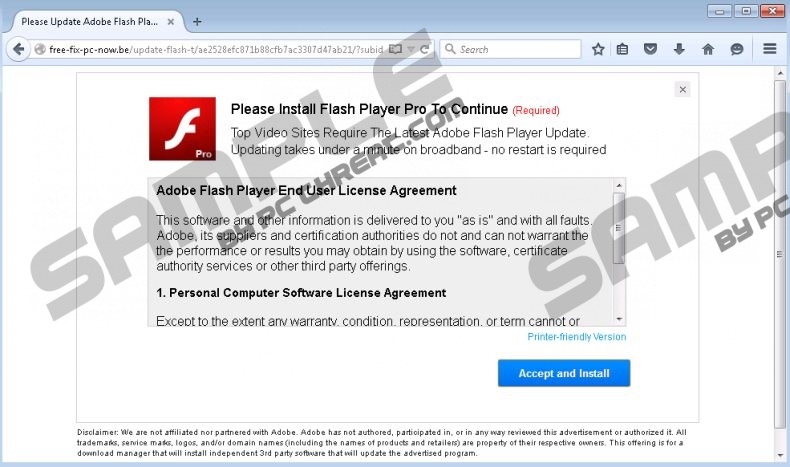Focus the Search input field

[x=510, y=49]
